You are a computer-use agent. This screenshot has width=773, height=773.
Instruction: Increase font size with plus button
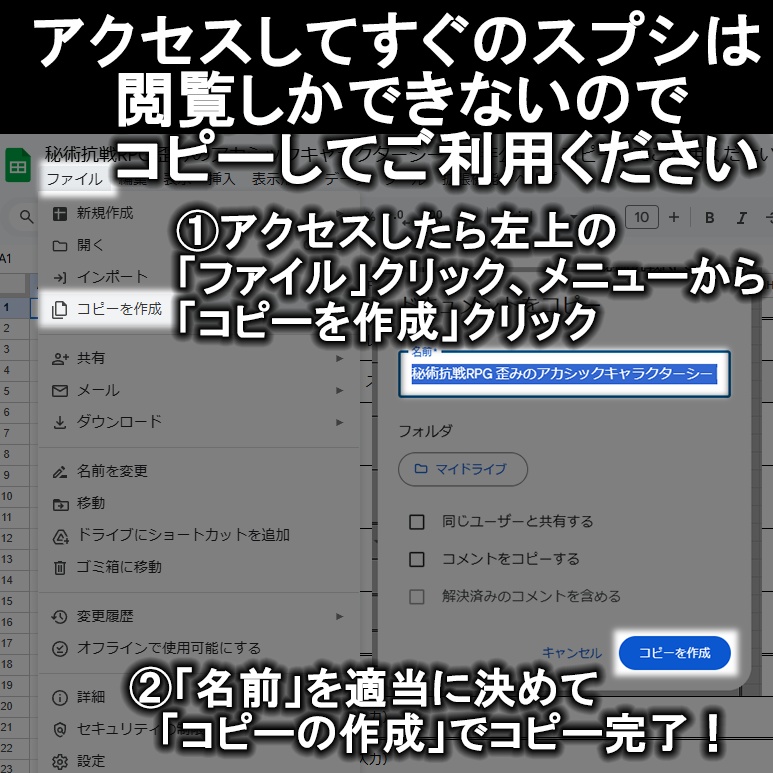tap(674, 217)
